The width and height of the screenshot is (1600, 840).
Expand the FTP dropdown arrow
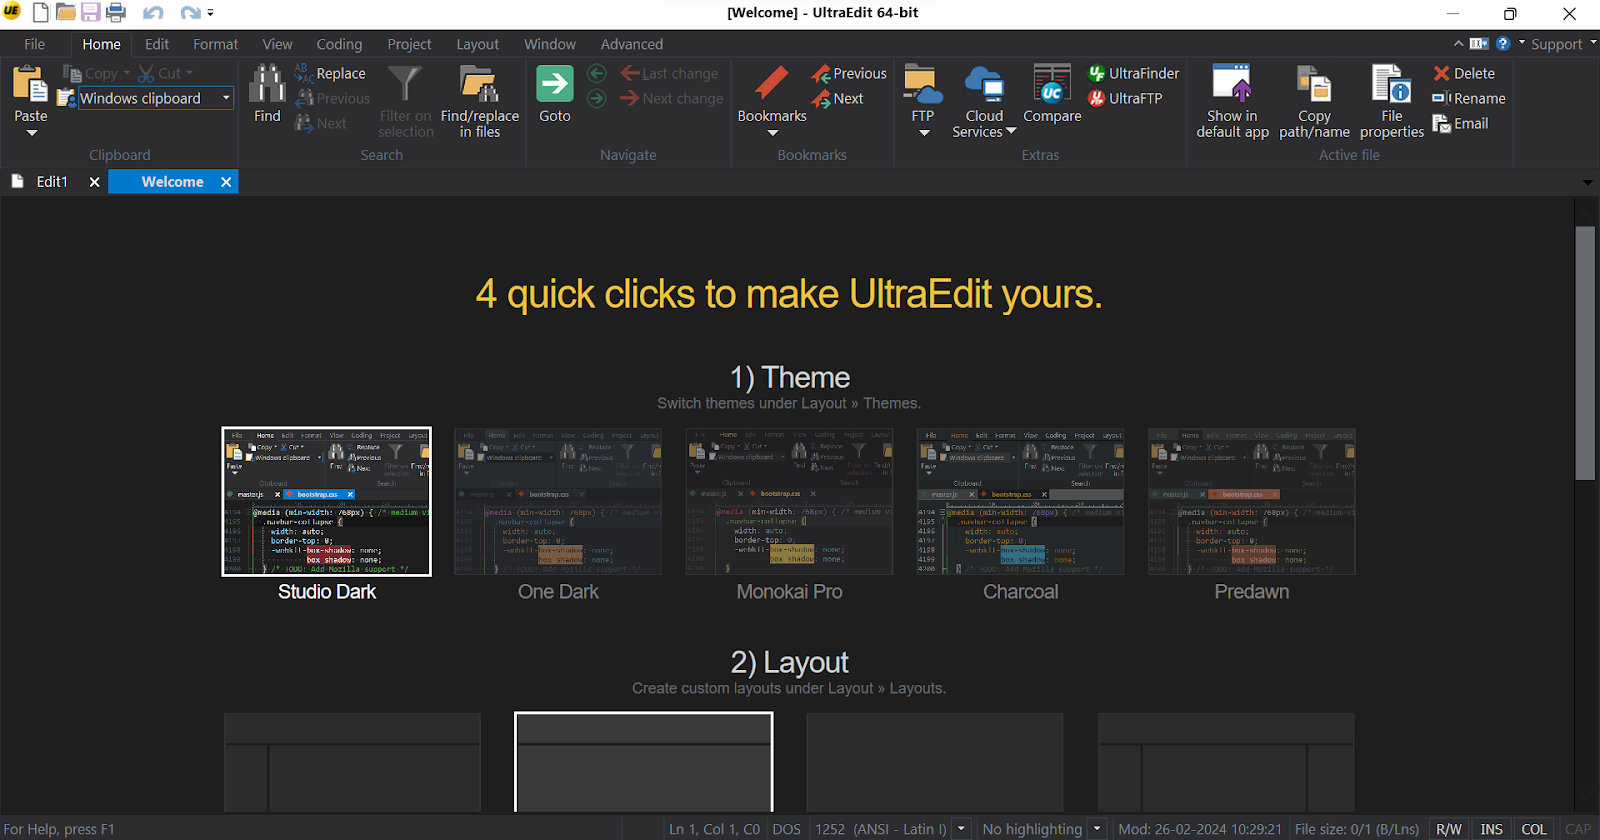[924, 133]
